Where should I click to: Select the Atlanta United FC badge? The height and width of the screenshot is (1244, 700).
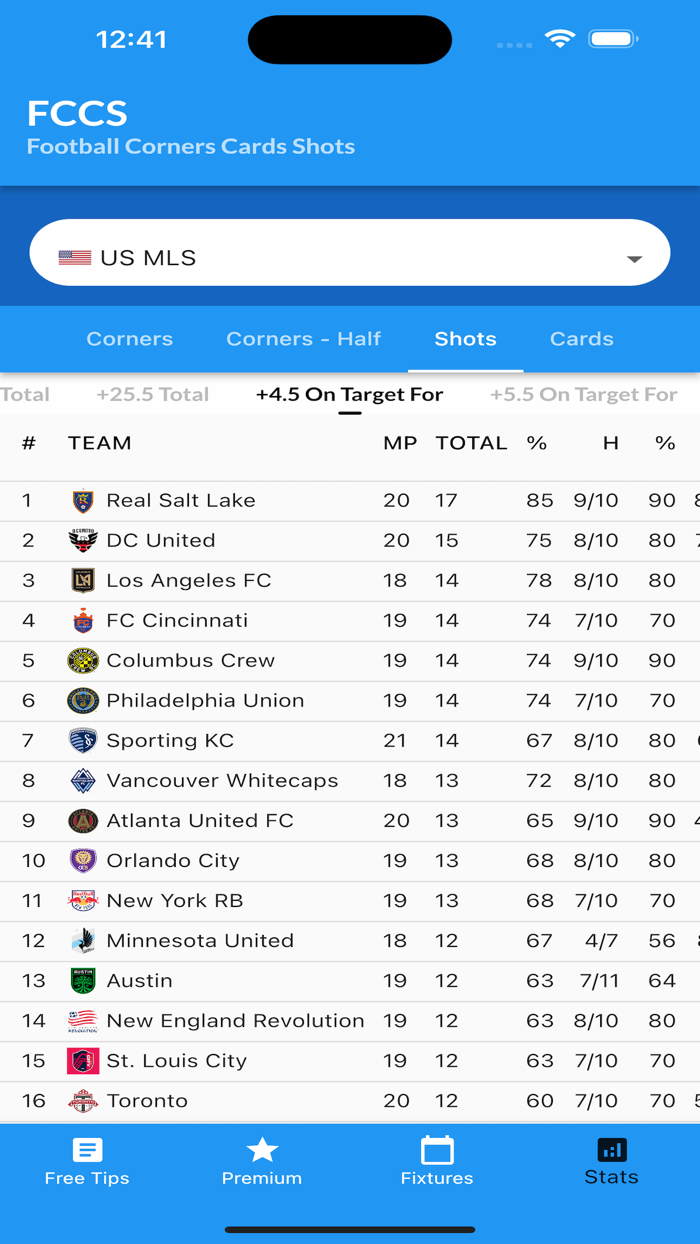tap(84, 820)
